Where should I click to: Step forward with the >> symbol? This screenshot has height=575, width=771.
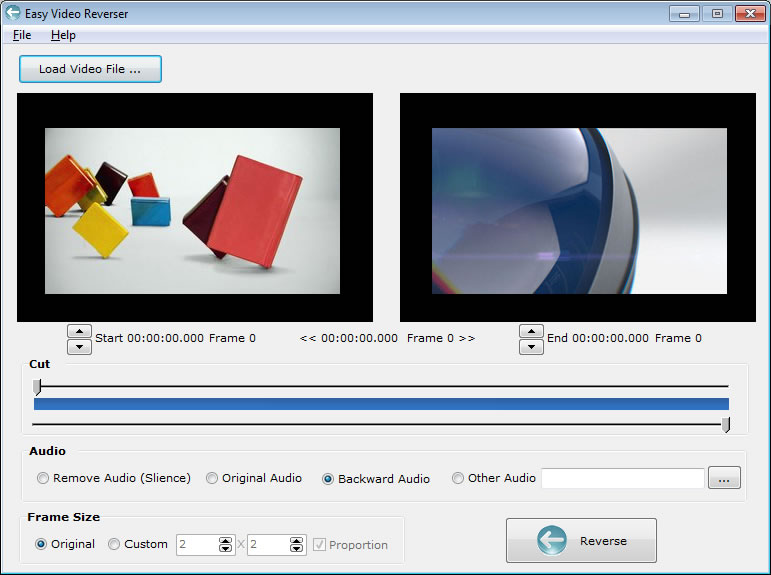point(467,338)
